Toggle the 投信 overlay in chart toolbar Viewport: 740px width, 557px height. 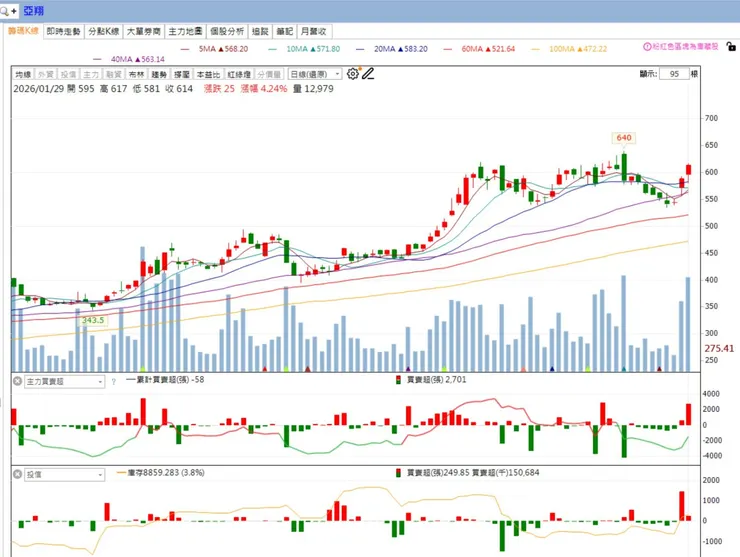[68, 75]
